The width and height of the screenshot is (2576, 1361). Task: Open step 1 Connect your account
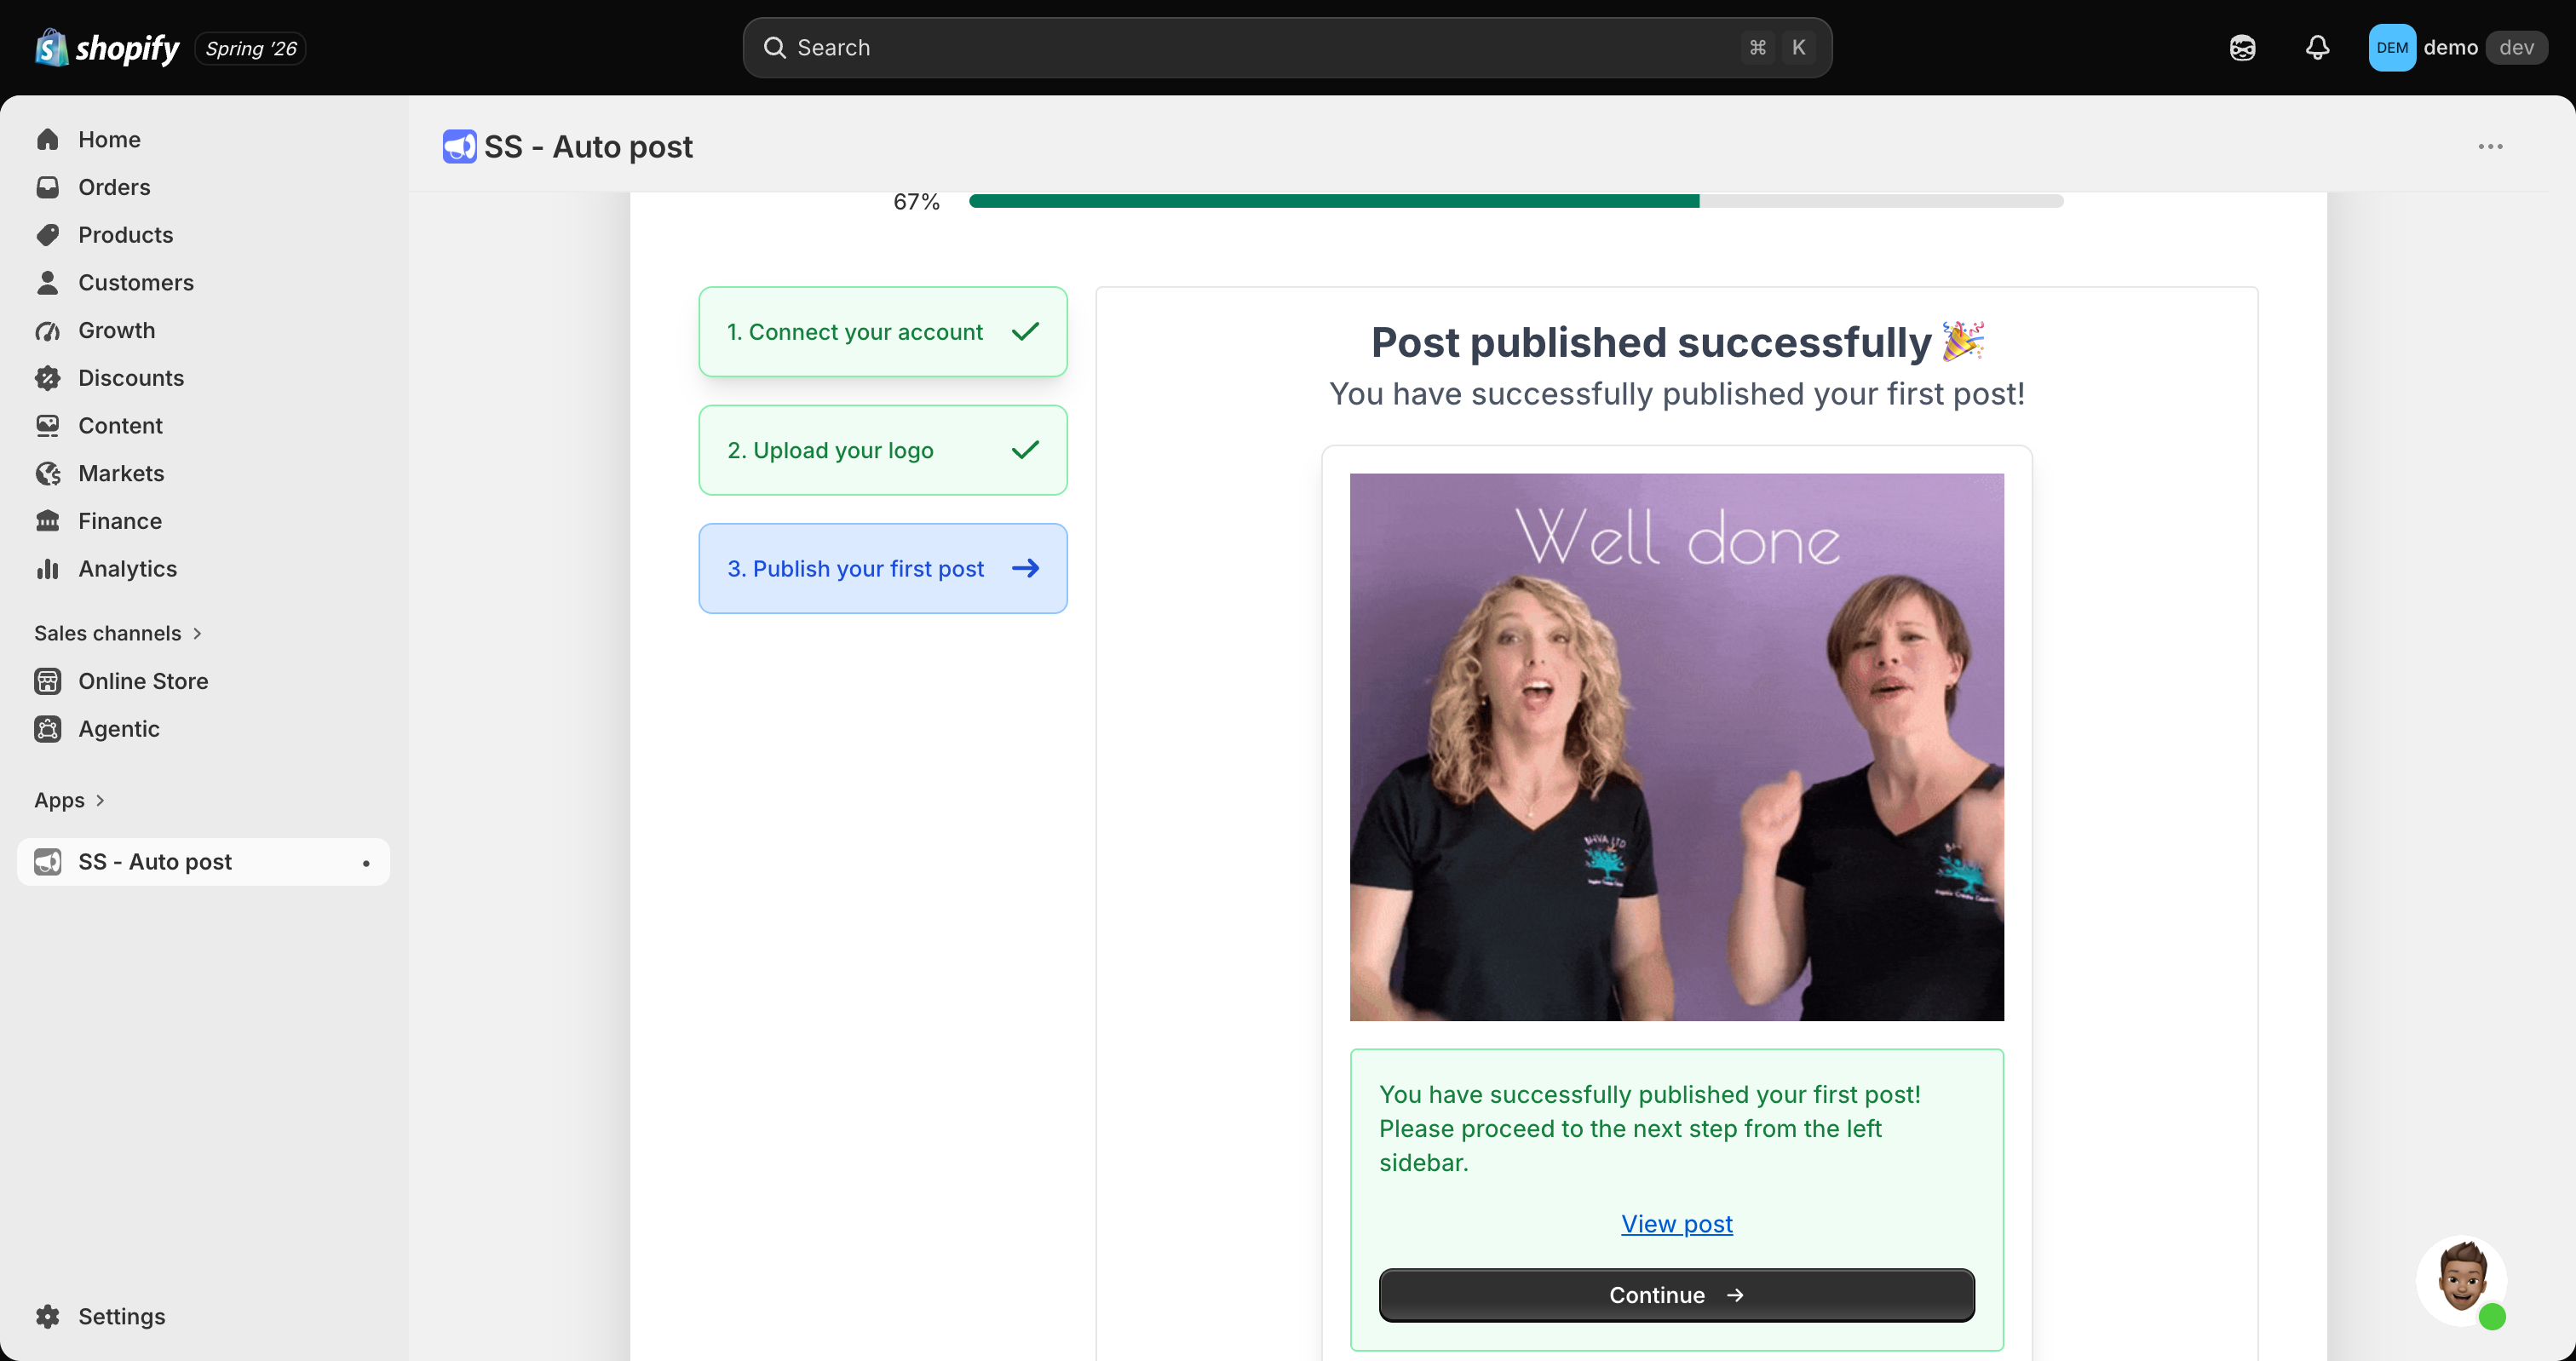[883, 332]
